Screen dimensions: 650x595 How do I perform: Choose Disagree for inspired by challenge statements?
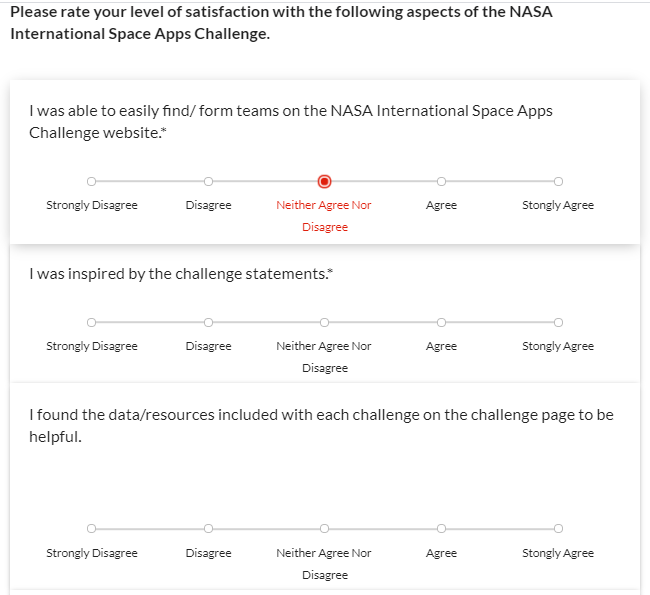[x=208, y=323]
